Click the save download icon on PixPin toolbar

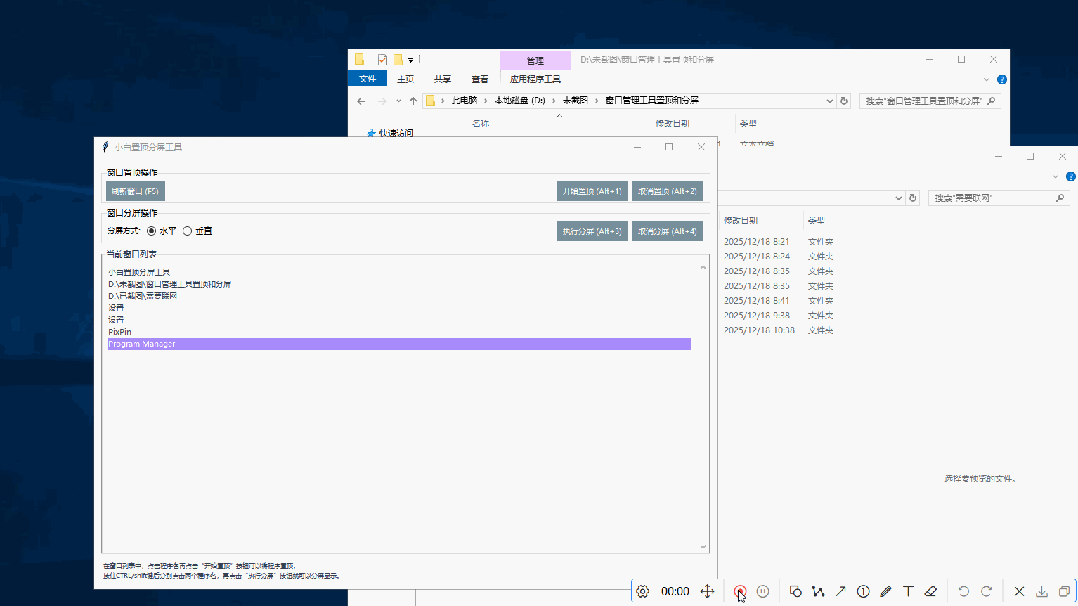(x=1042, y=592)
